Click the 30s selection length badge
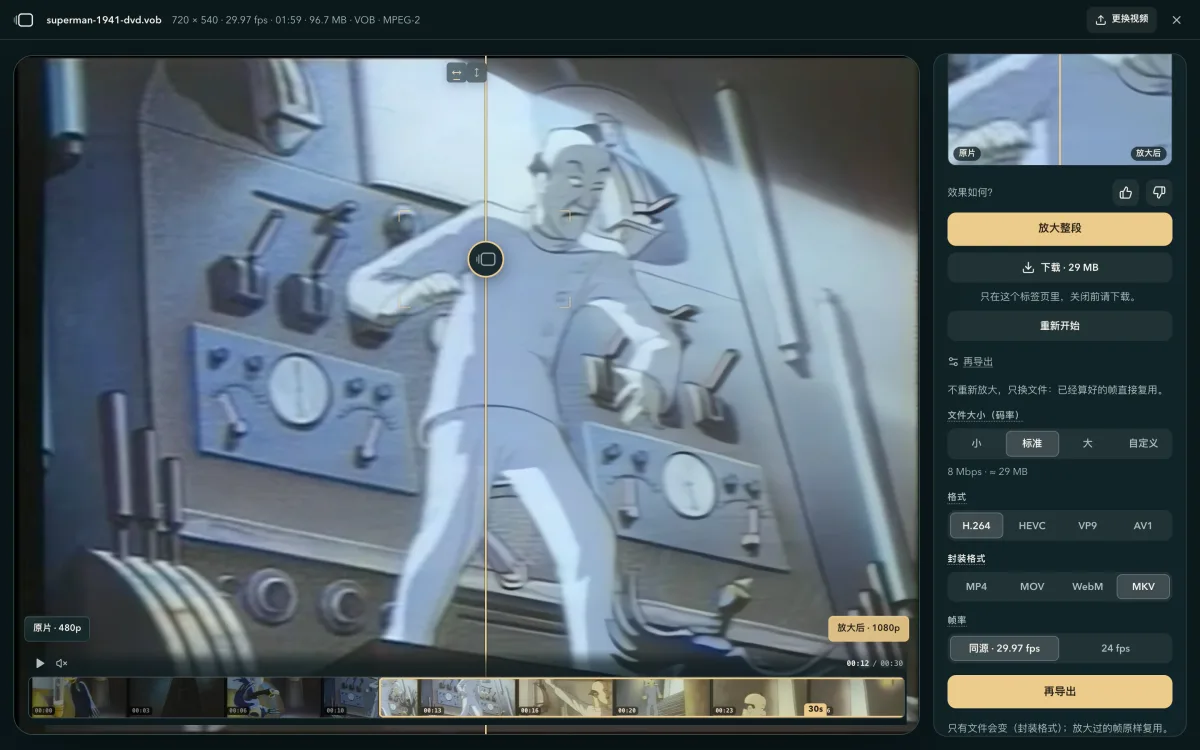The width and height of the screenshot is (1200, 750). 815,709
